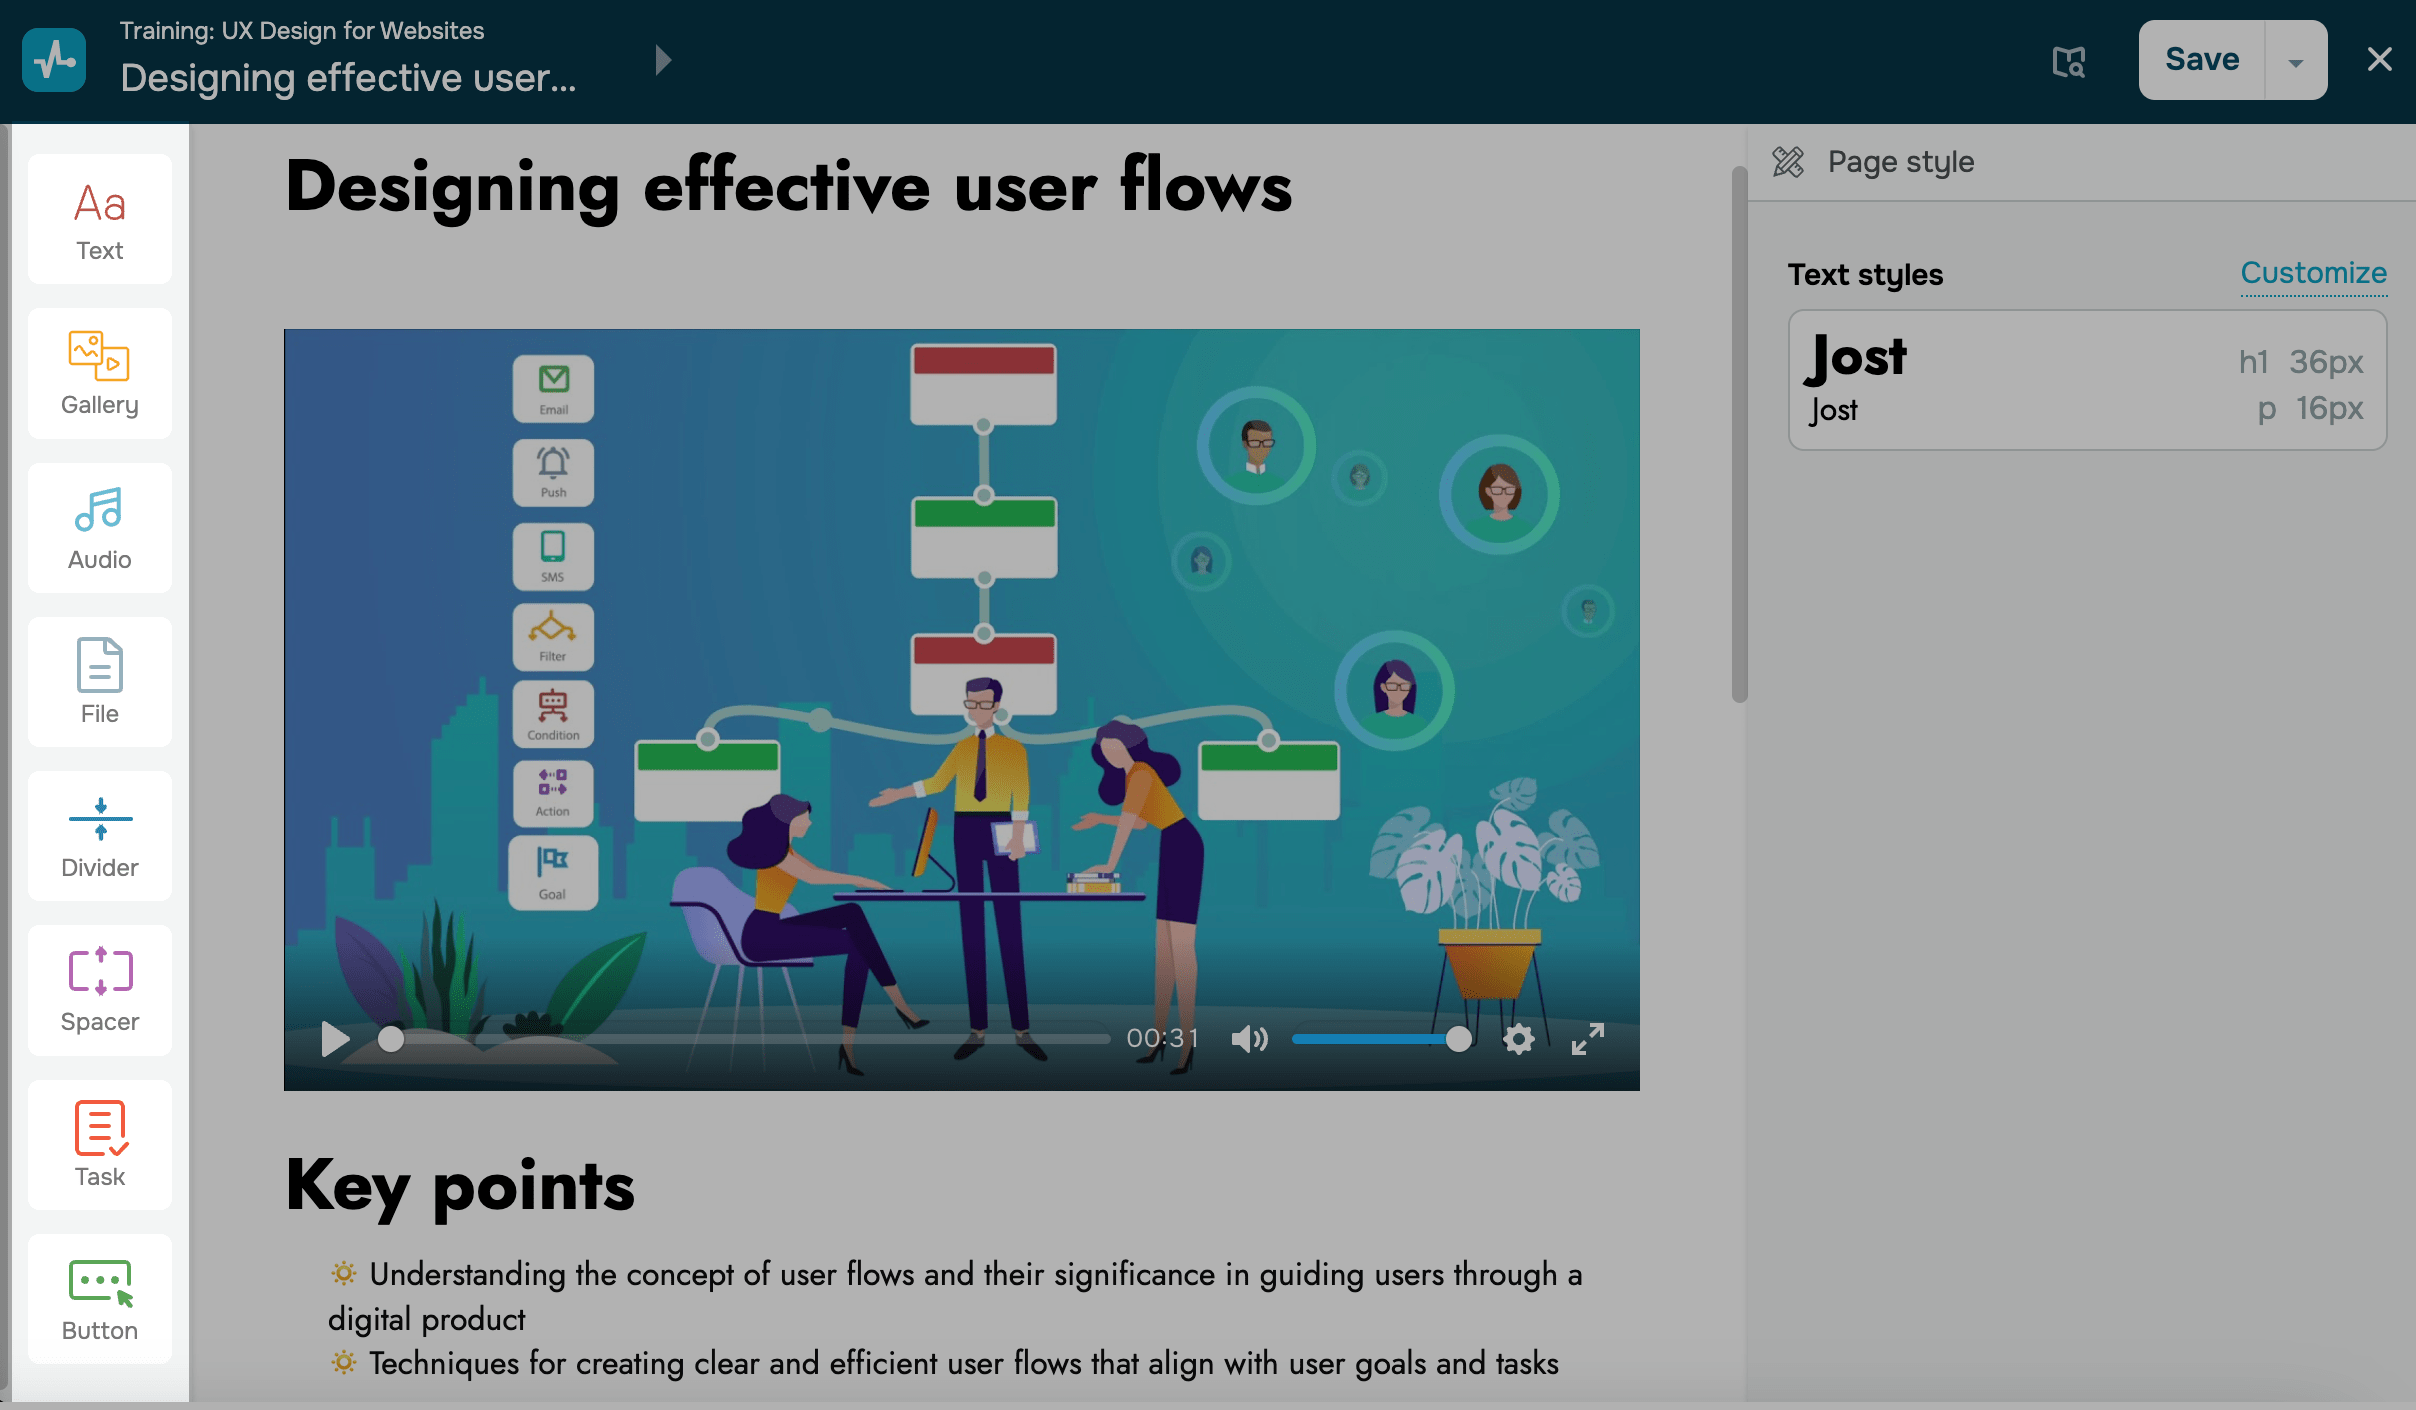
Task: Click the video settings gear
Action: (x=1518, y=1039)
